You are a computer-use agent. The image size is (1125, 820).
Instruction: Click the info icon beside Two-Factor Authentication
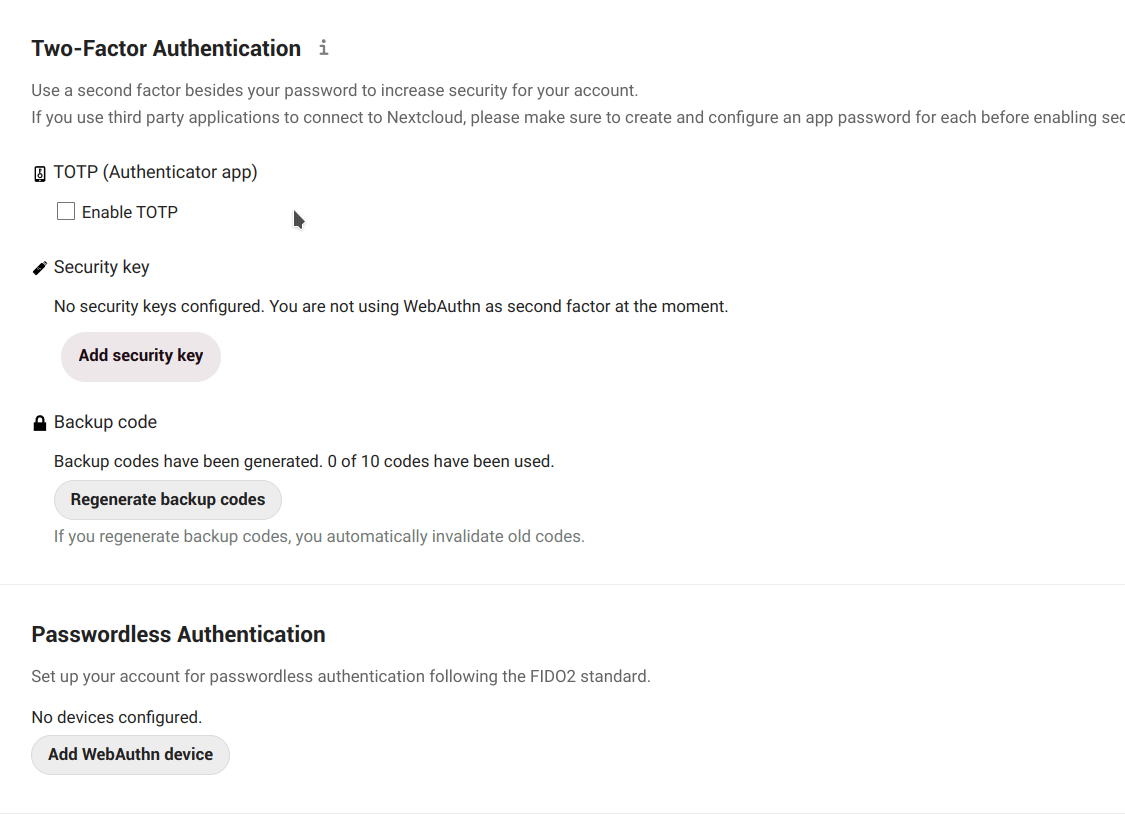(x=323, y=48)
